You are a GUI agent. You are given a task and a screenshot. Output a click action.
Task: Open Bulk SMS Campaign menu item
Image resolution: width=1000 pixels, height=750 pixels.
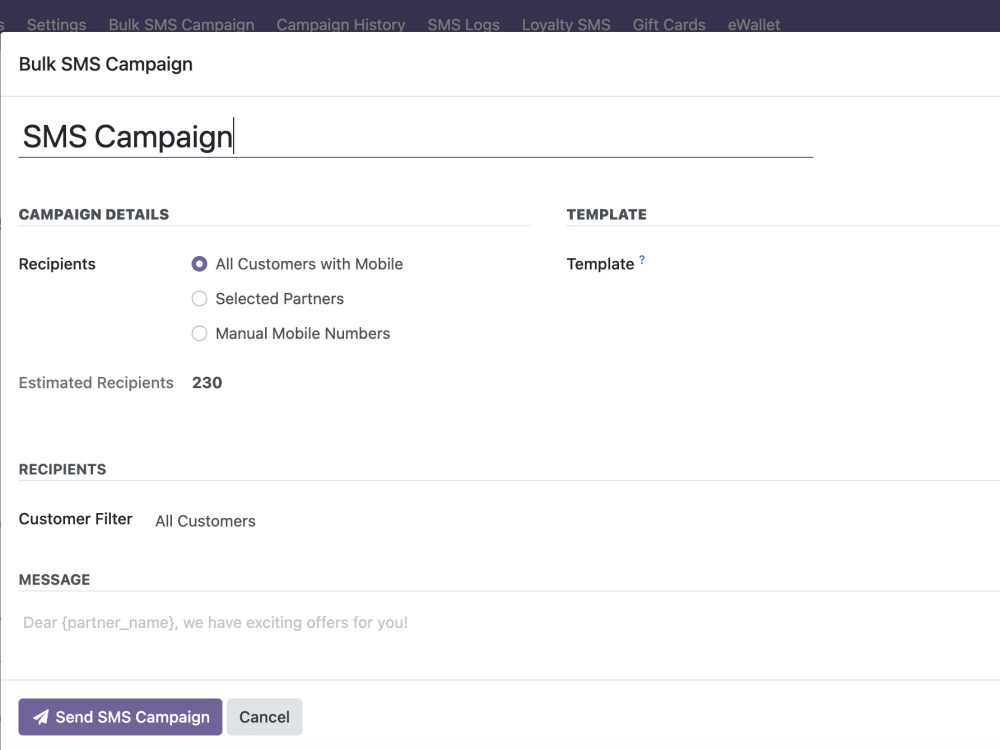tap(181, 24)
